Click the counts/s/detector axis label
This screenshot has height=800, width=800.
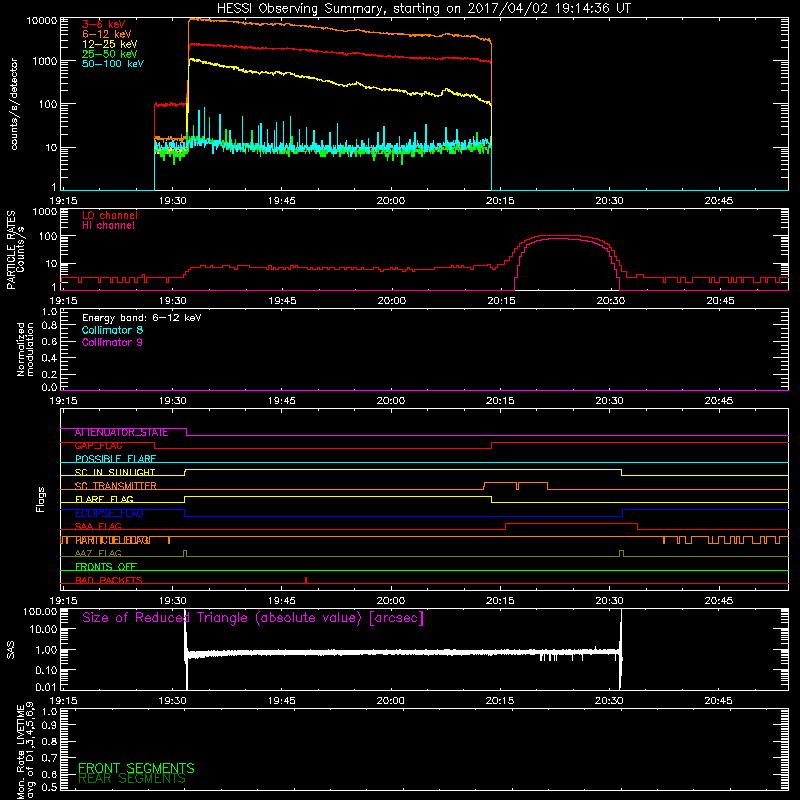click(14, 104)
